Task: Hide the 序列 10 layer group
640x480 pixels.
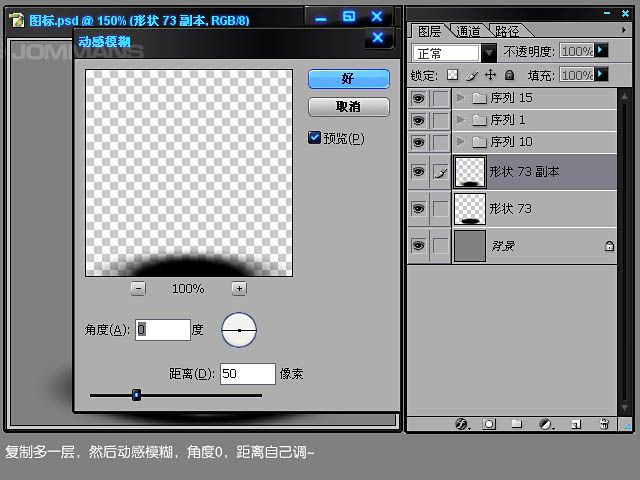Action: coord(418,142)
